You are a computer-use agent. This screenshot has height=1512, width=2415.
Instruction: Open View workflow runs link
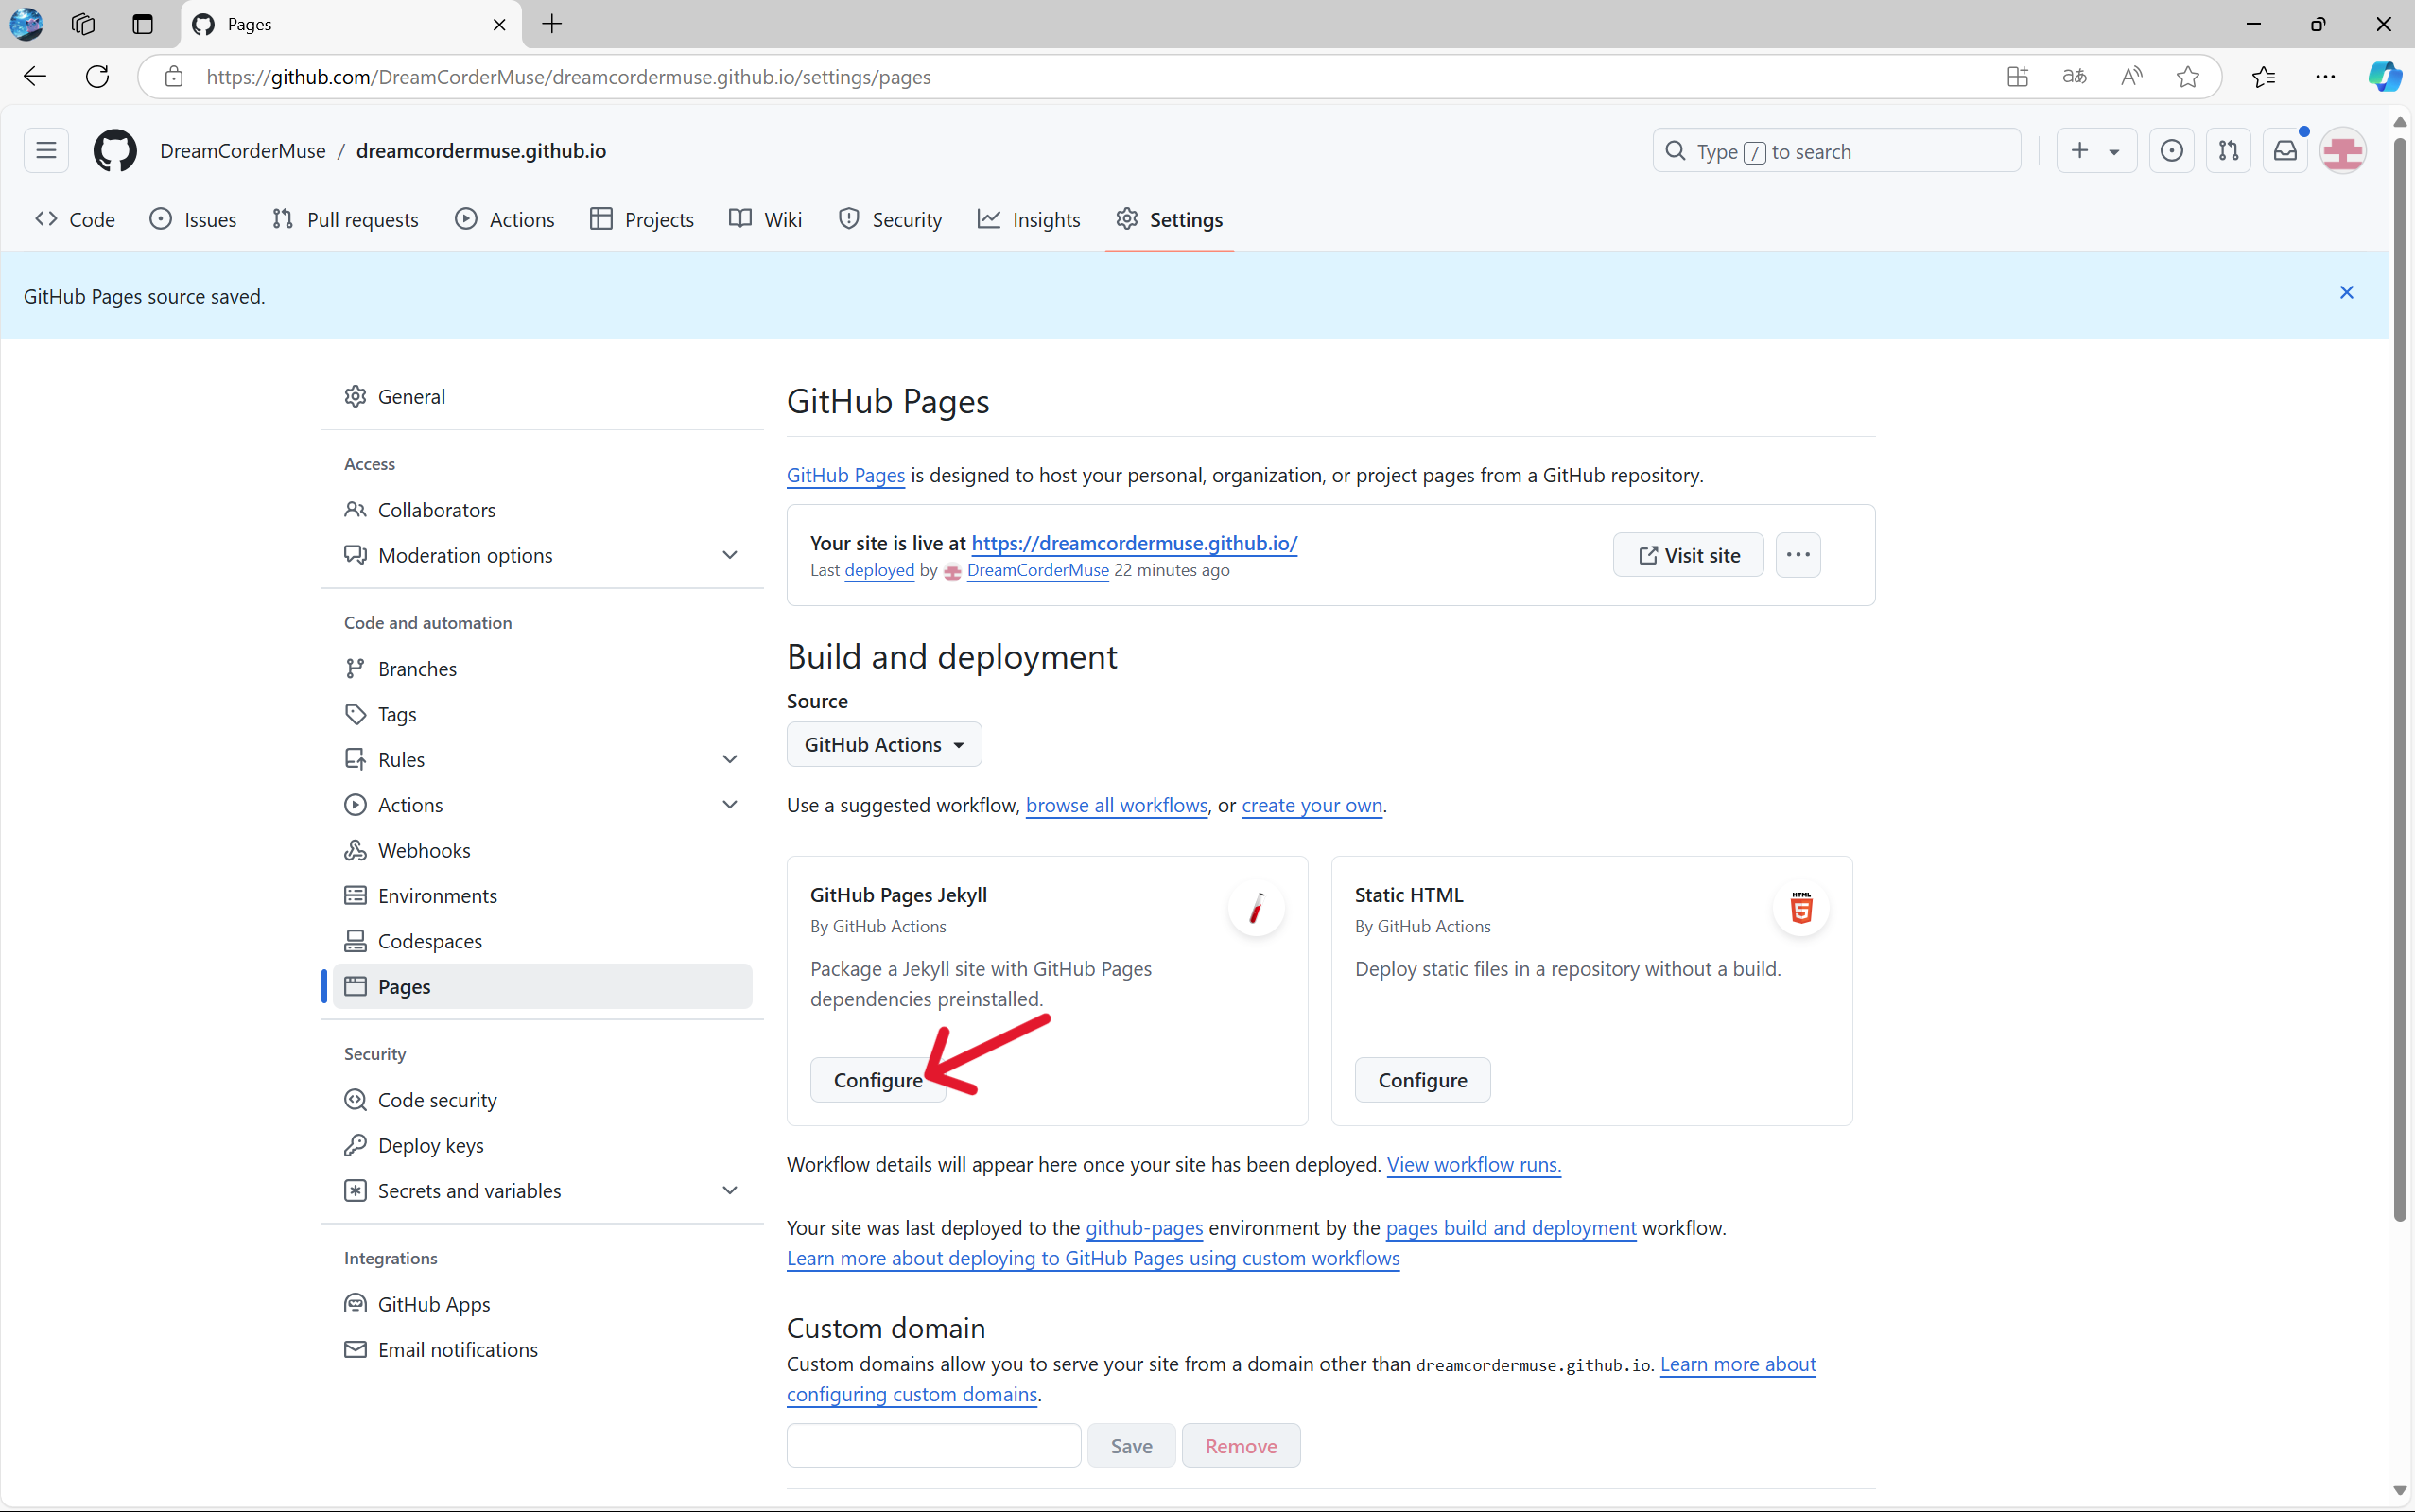click(x=1473, y=1164)
